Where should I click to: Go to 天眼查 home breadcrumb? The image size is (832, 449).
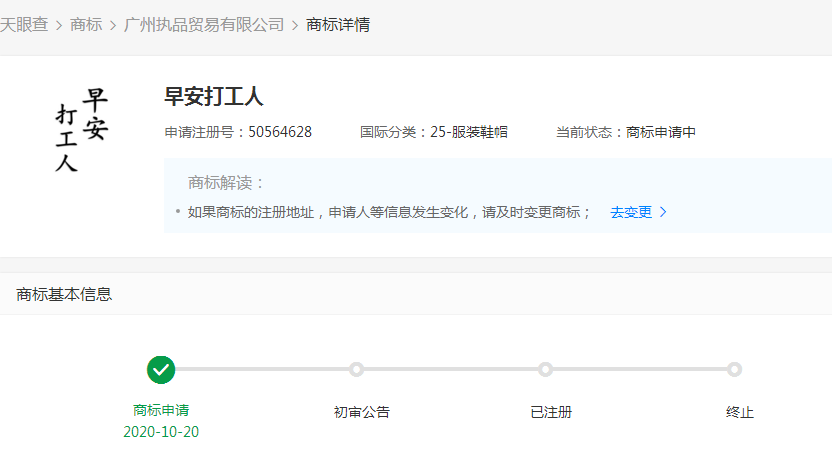(x=23, y=25)
